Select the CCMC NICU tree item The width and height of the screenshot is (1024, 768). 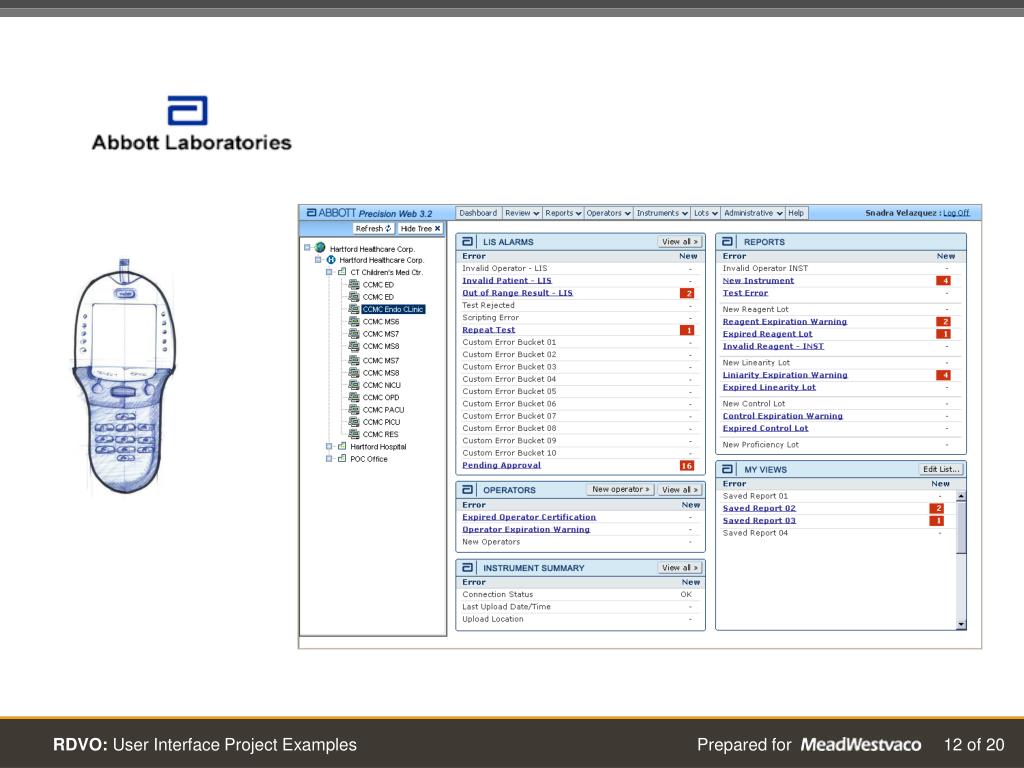(x=381, y=385)
